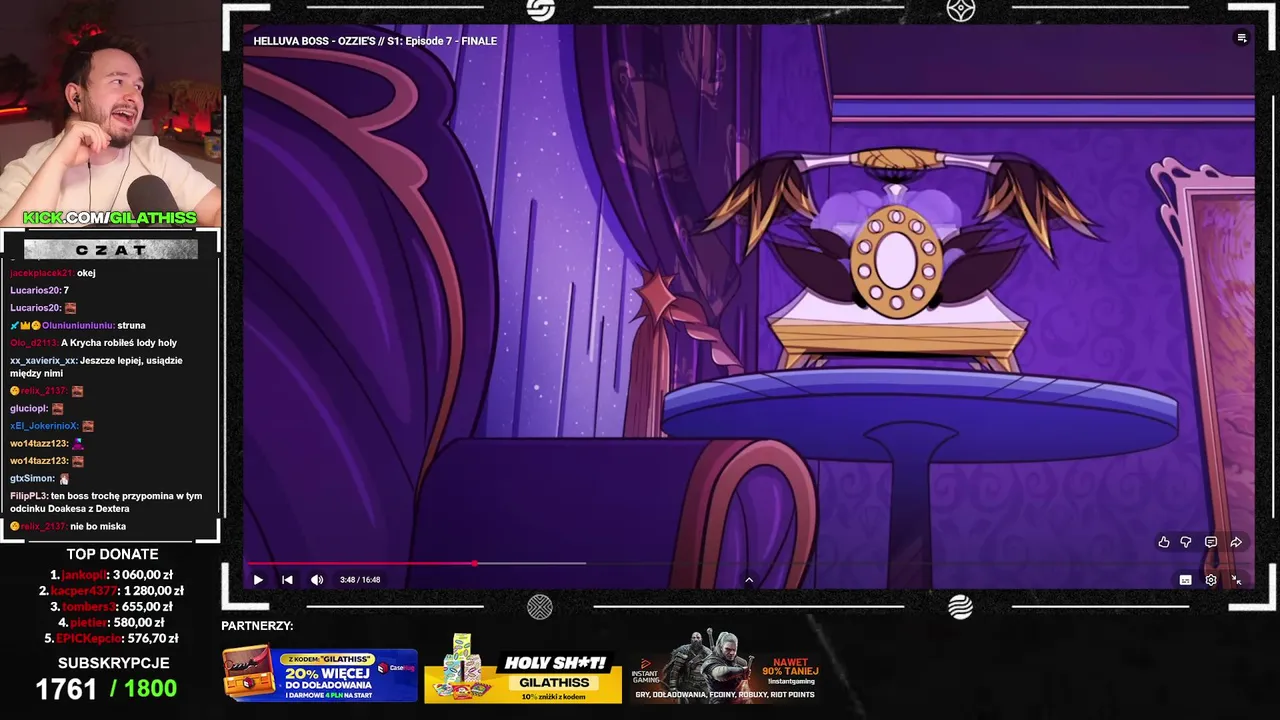Click the subscription goal / 1800

pyautogui.click(x=143, y=689)
